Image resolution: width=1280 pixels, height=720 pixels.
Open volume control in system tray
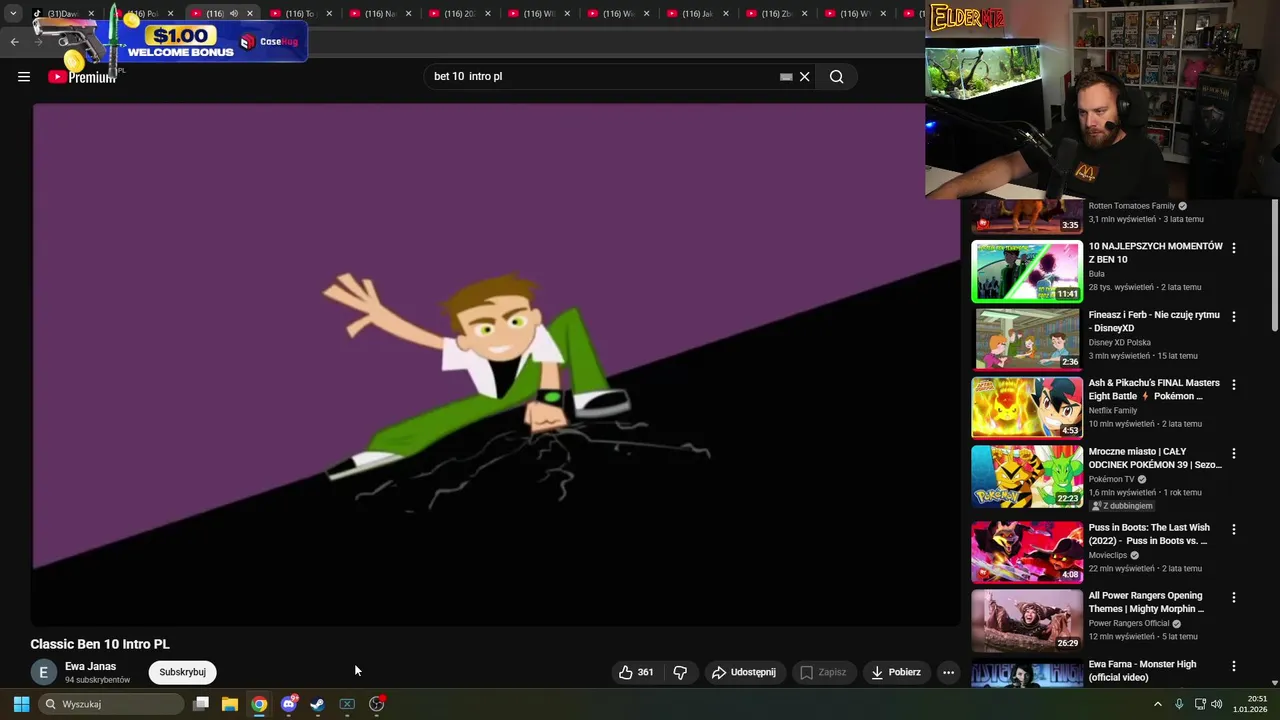coord(1217,704)
